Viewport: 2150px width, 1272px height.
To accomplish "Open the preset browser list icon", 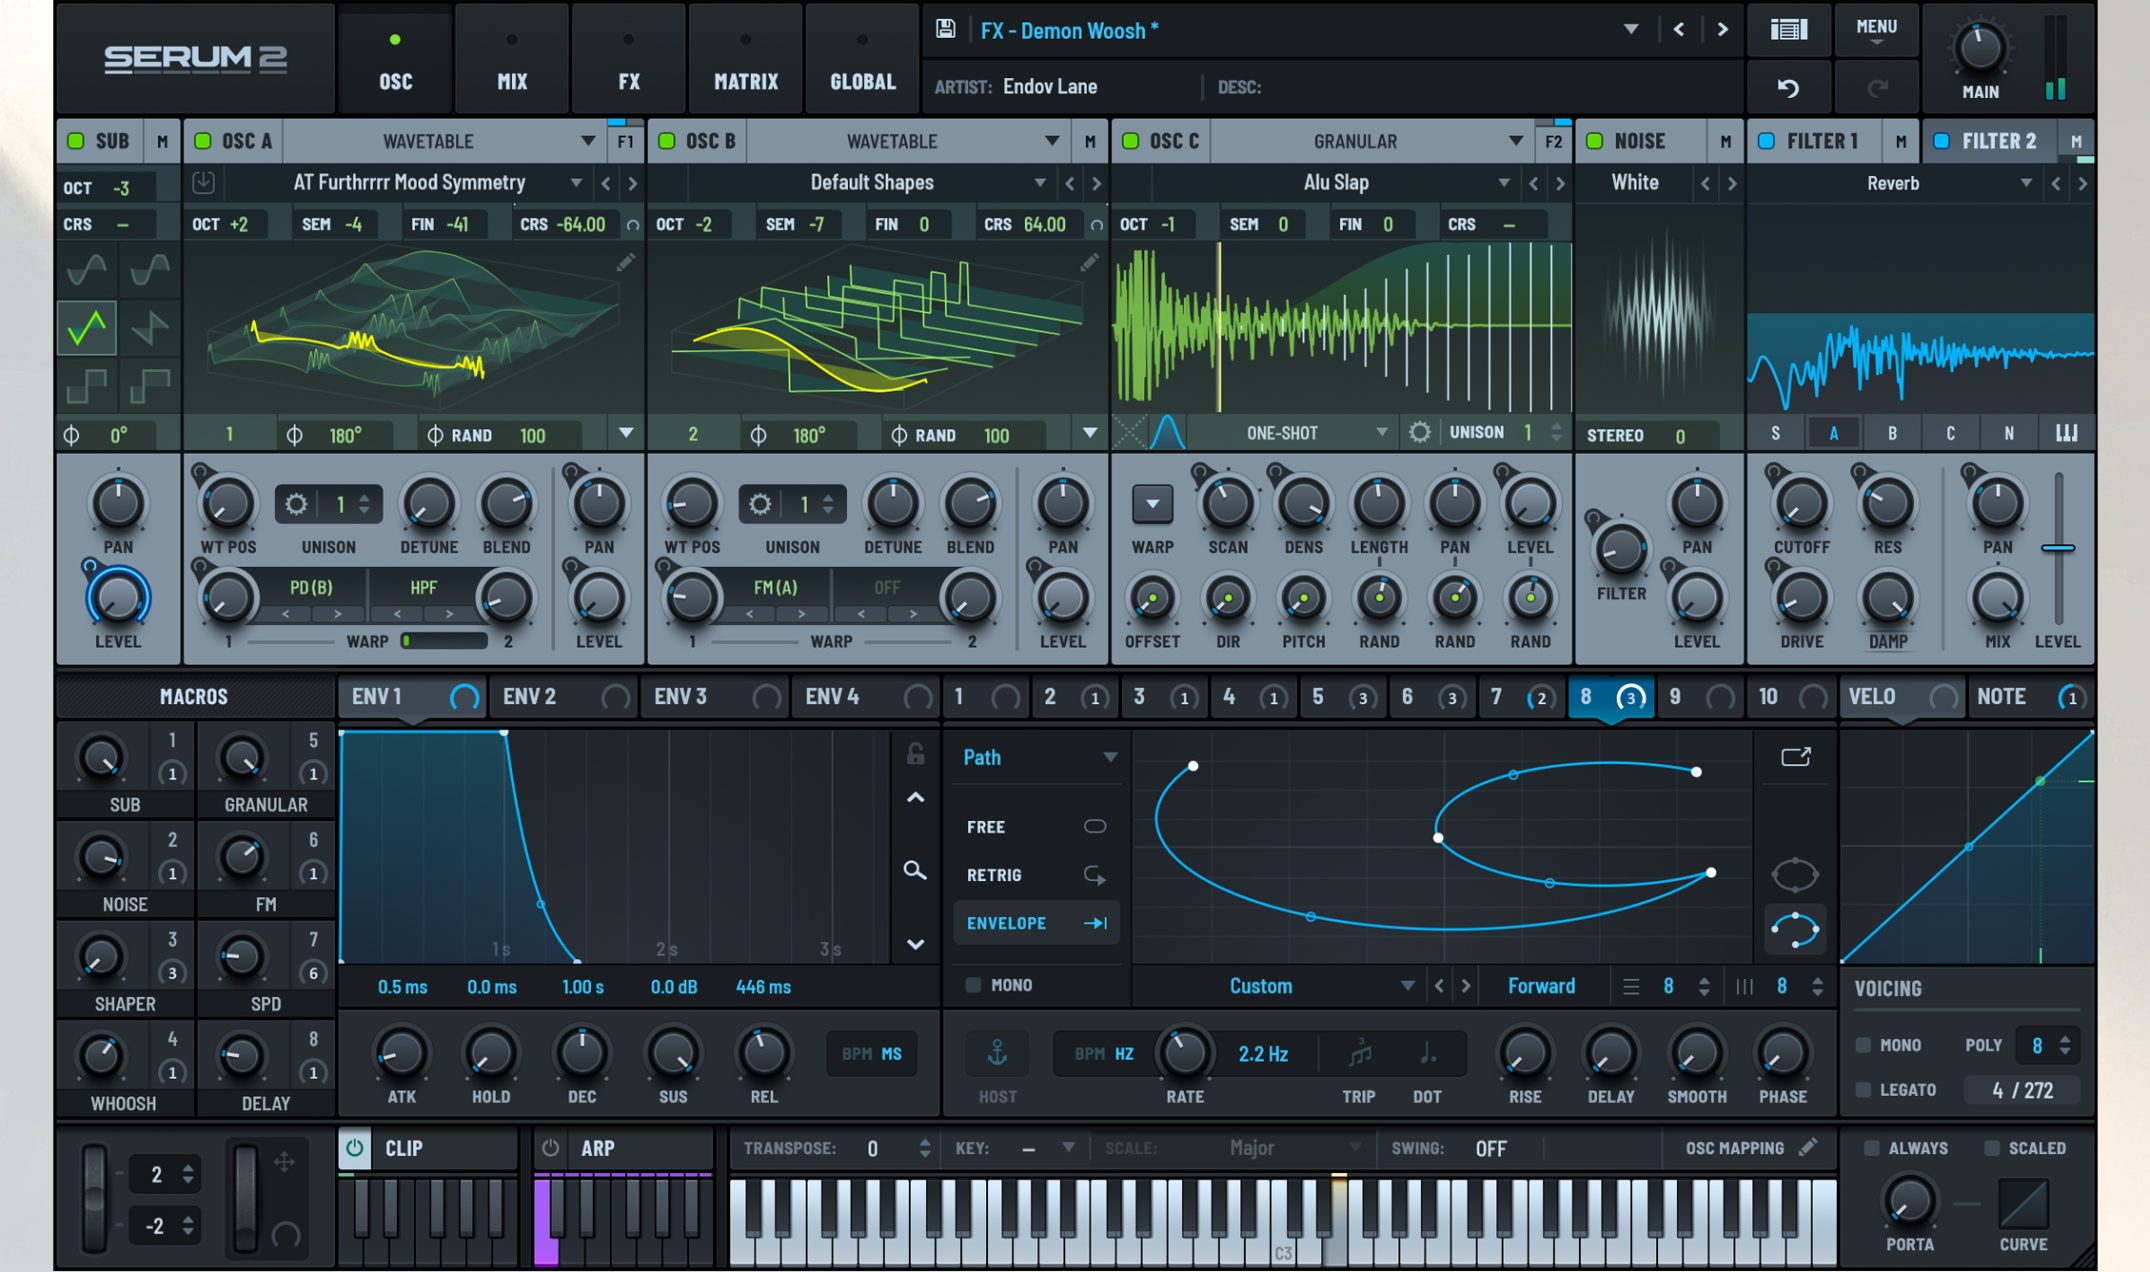I will pos(1788,29).
